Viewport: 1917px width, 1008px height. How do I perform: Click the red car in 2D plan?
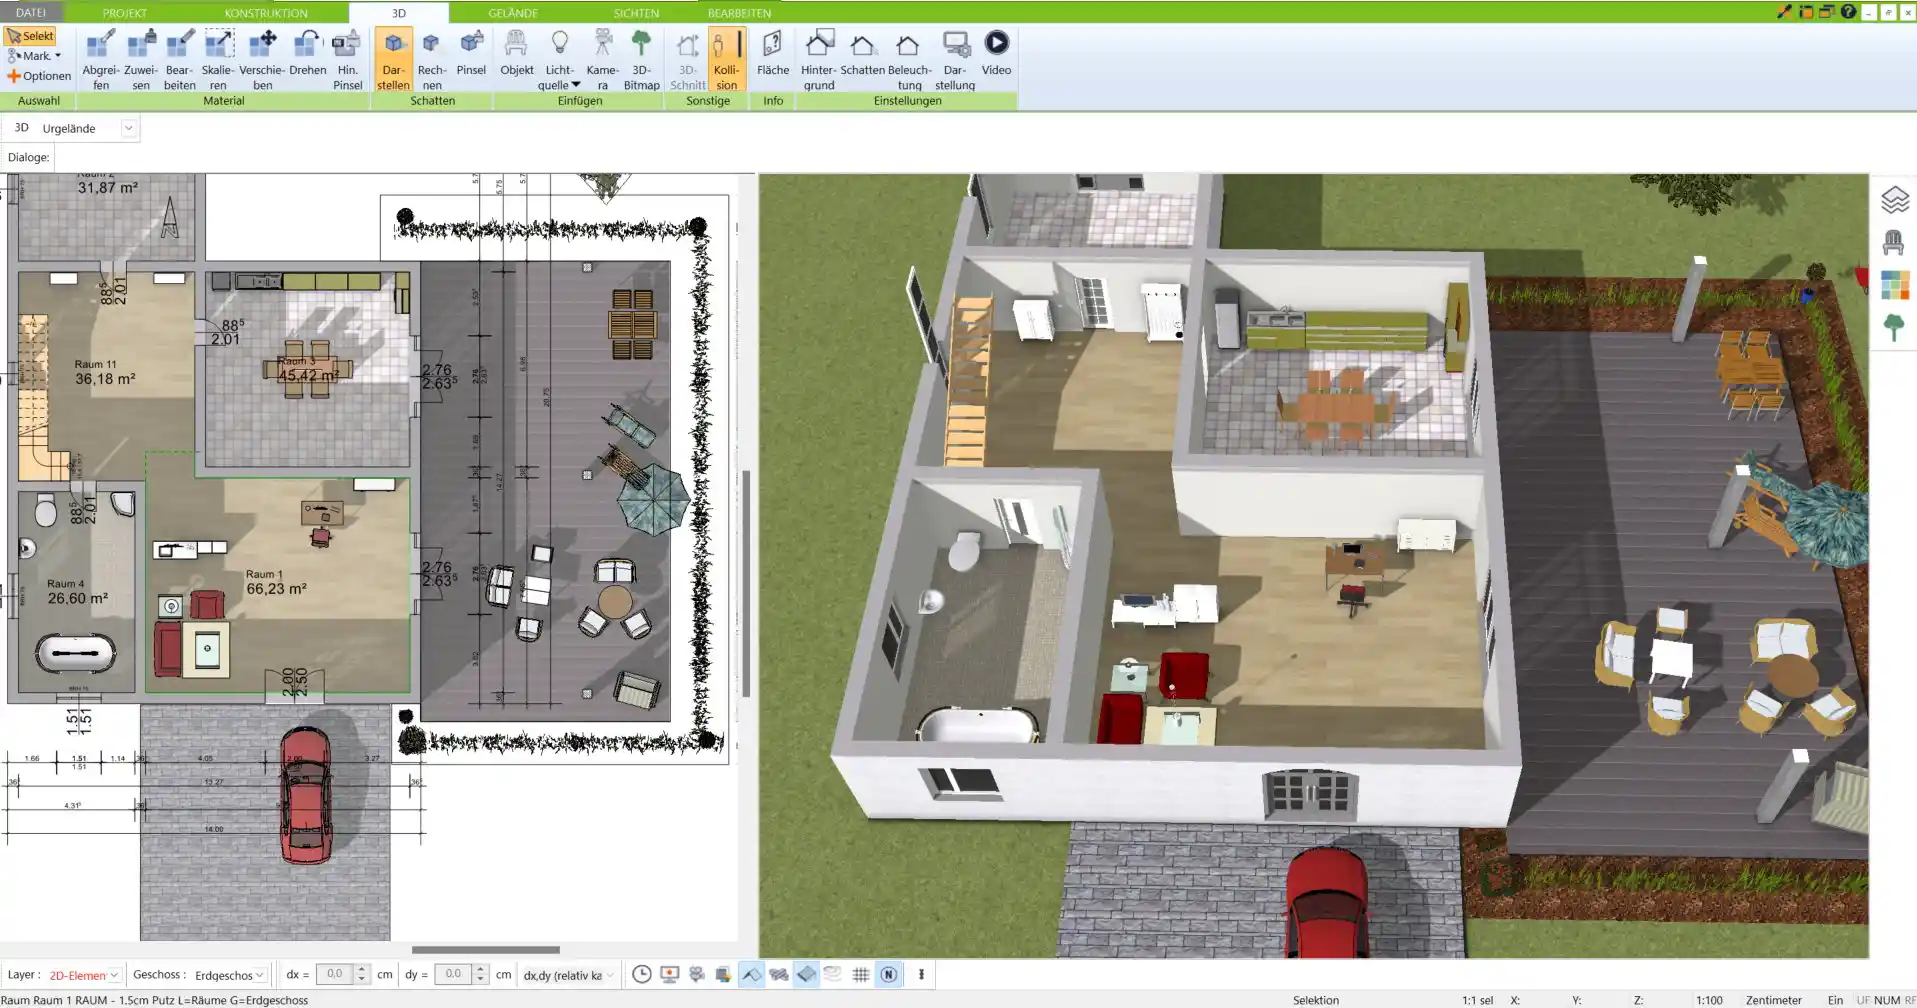305,795
